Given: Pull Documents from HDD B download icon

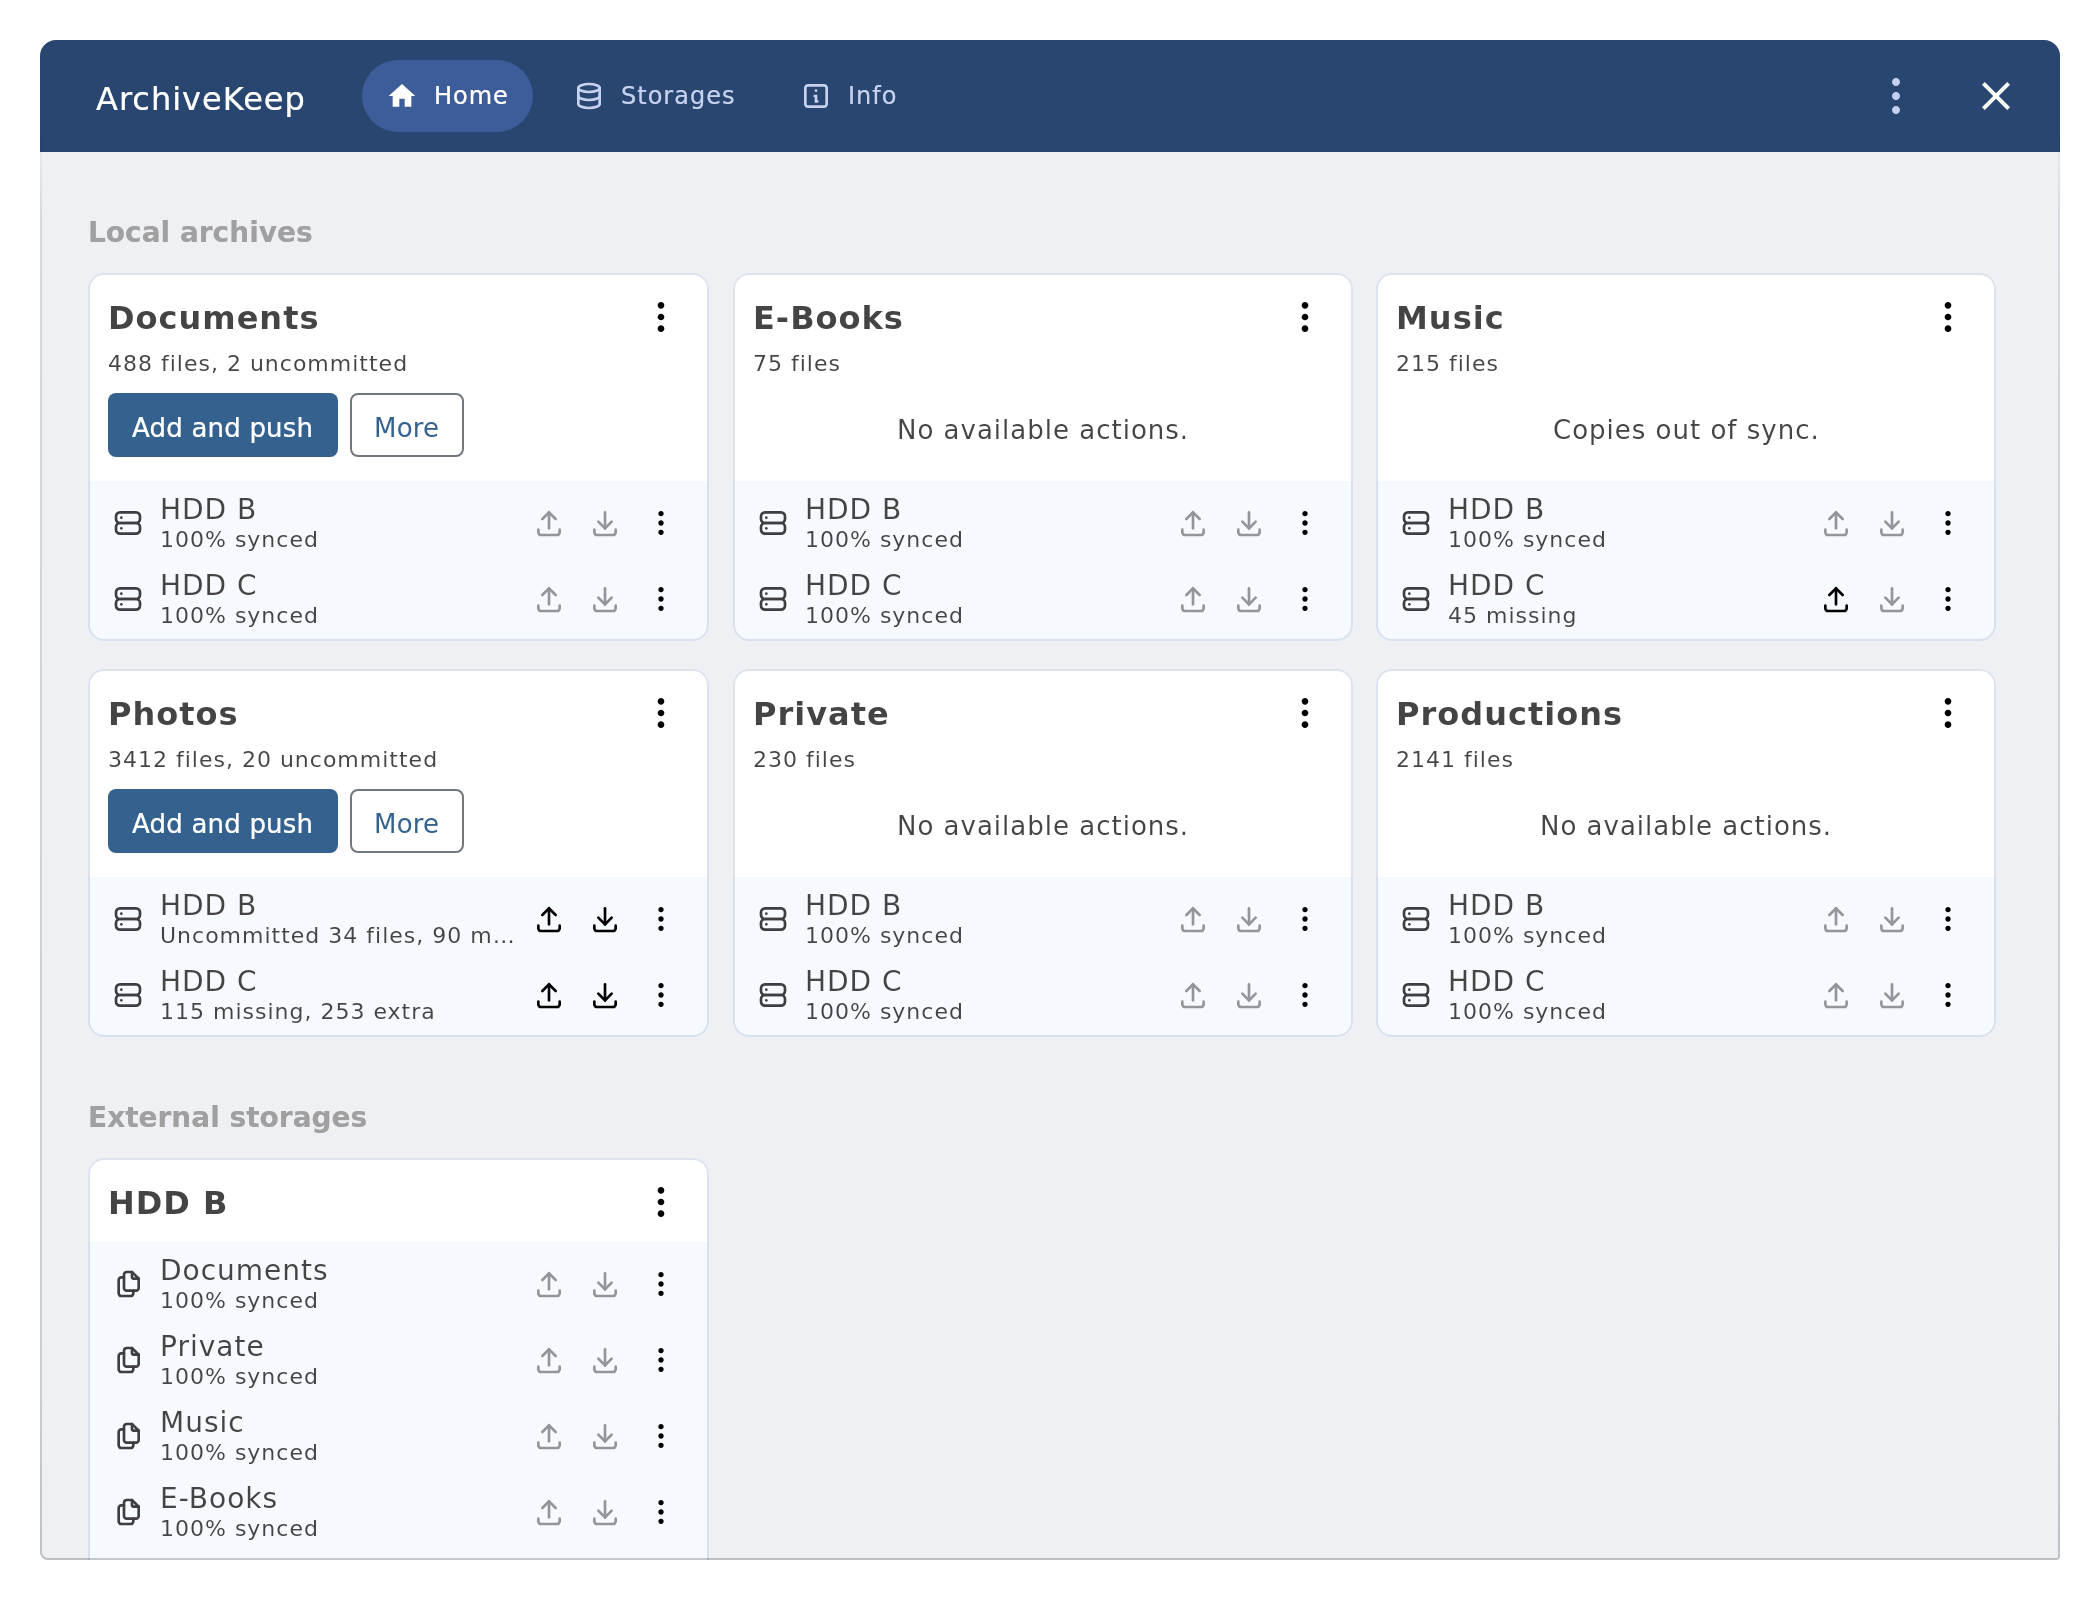Looking at the screenshot, I should point(605,523).
